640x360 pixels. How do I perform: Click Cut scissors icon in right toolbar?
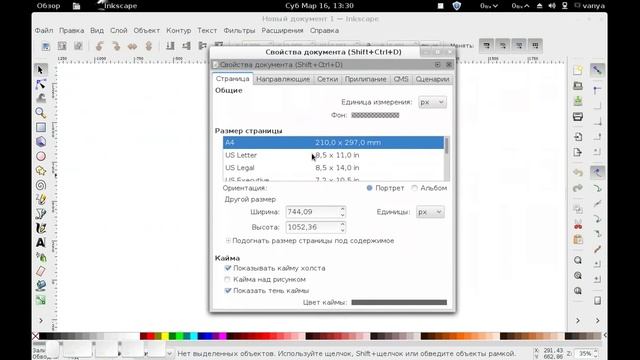578,224
